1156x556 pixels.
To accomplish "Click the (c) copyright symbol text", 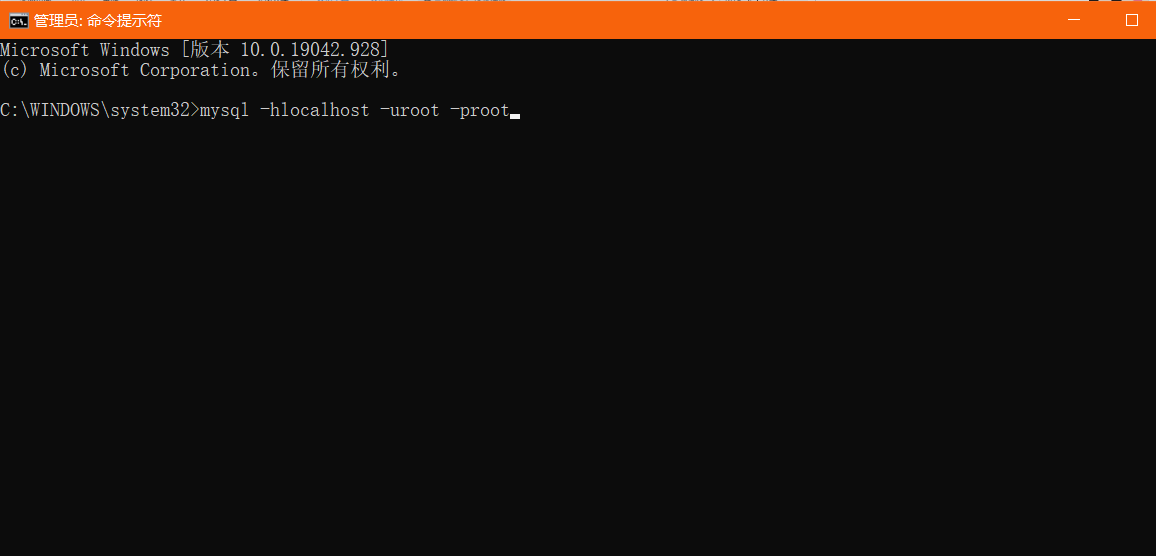I will click(x=15, y=70).
